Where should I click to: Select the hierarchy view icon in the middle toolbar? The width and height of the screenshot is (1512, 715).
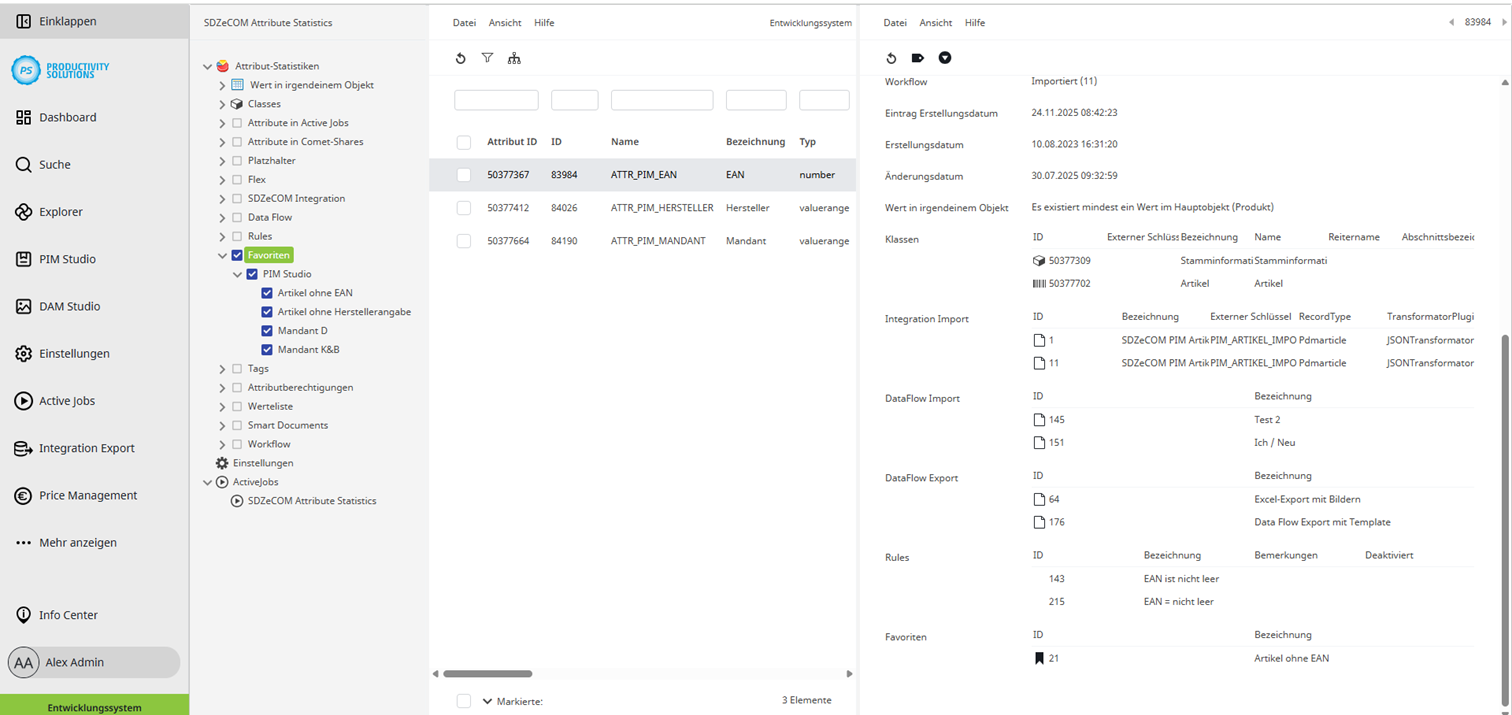514,58
